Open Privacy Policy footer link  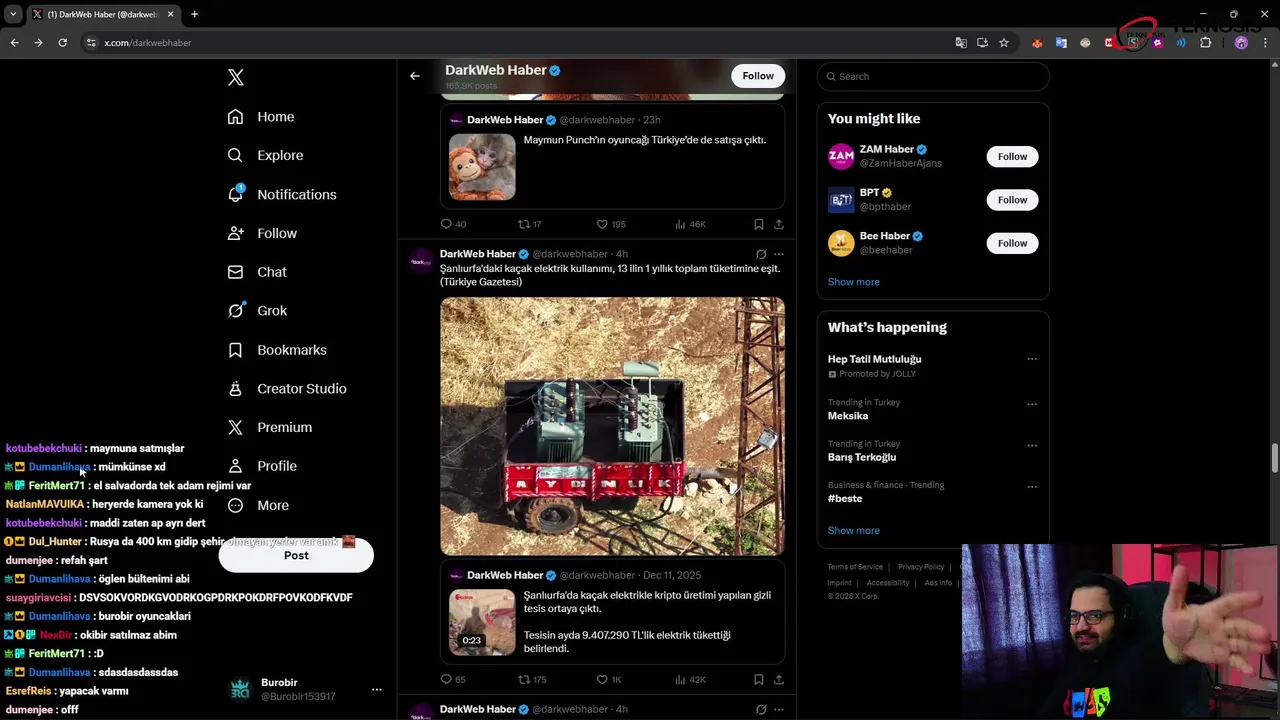(x=921, y=567)
